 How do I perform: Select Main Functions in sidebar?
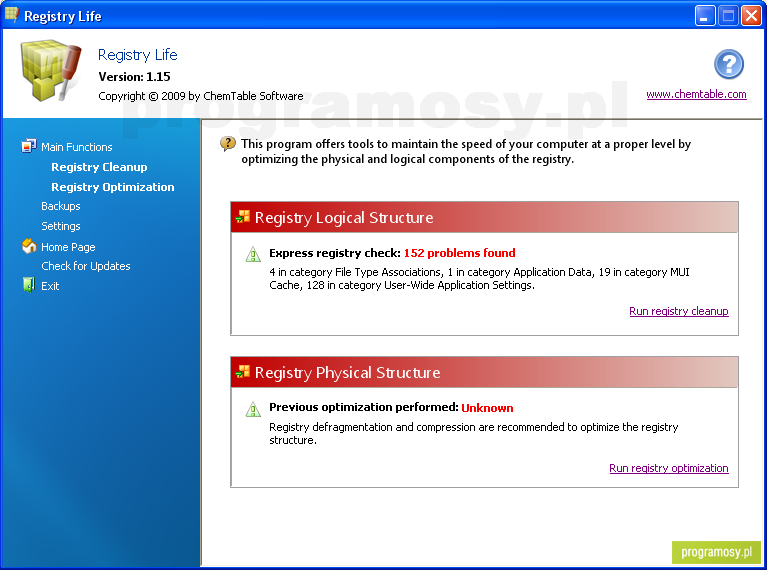point(77,147)
